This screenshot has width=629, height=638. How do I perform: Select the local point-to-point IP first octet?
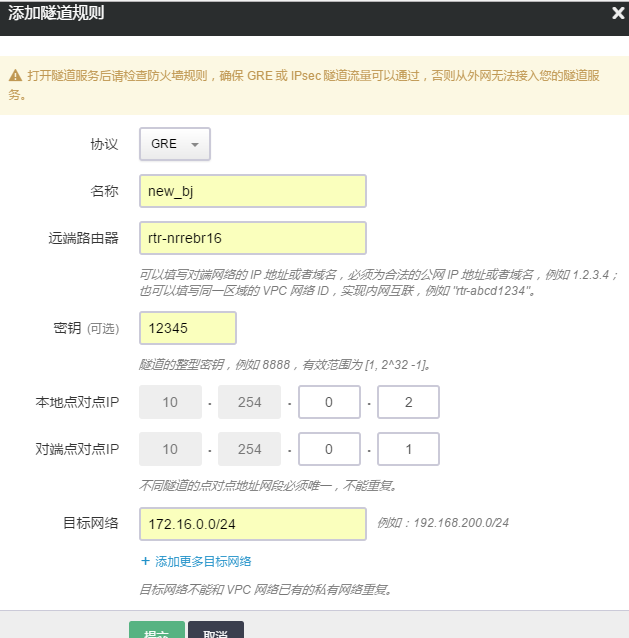click(x=170, y=403)
